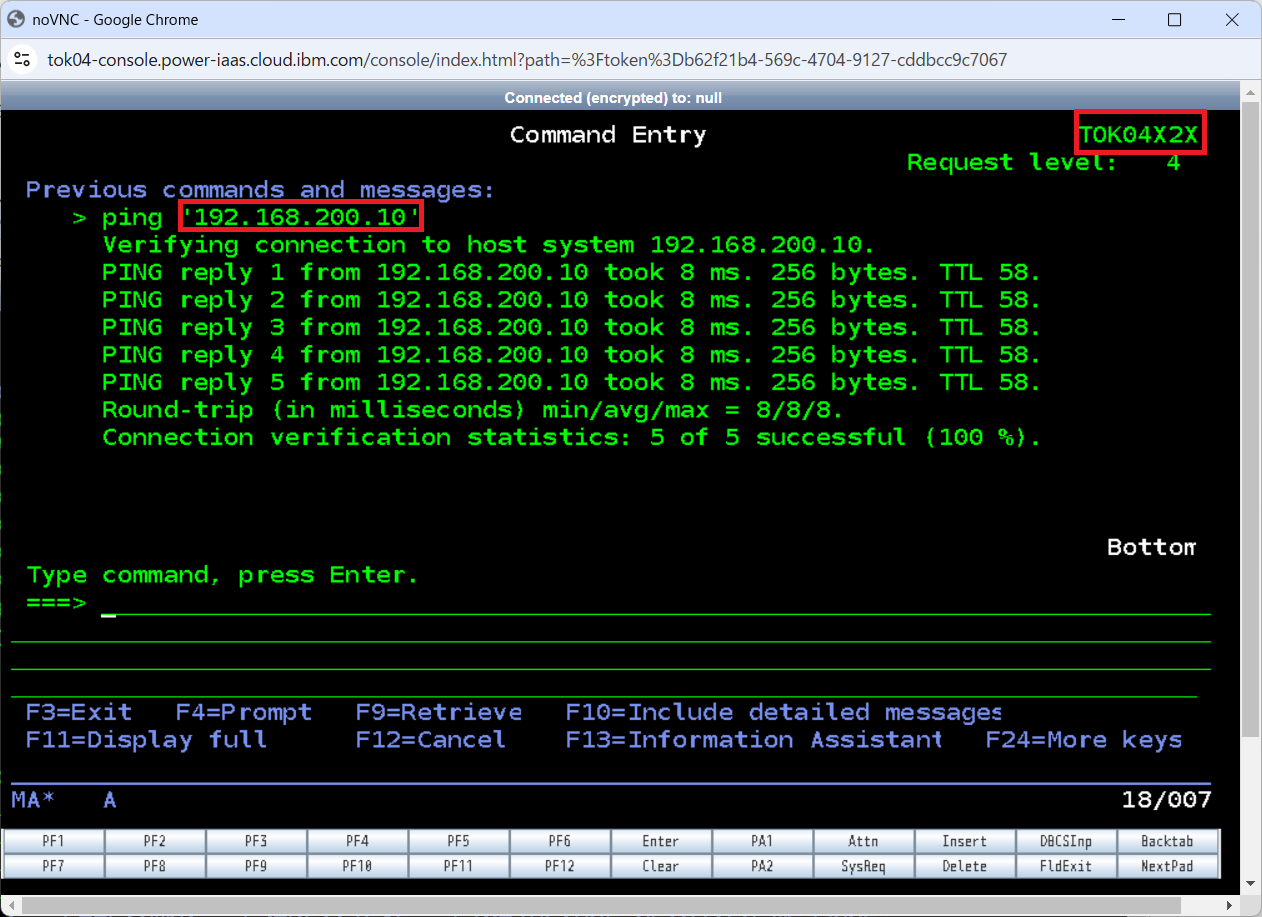
Task: Click the Enter key button
Action: (661, 841)
